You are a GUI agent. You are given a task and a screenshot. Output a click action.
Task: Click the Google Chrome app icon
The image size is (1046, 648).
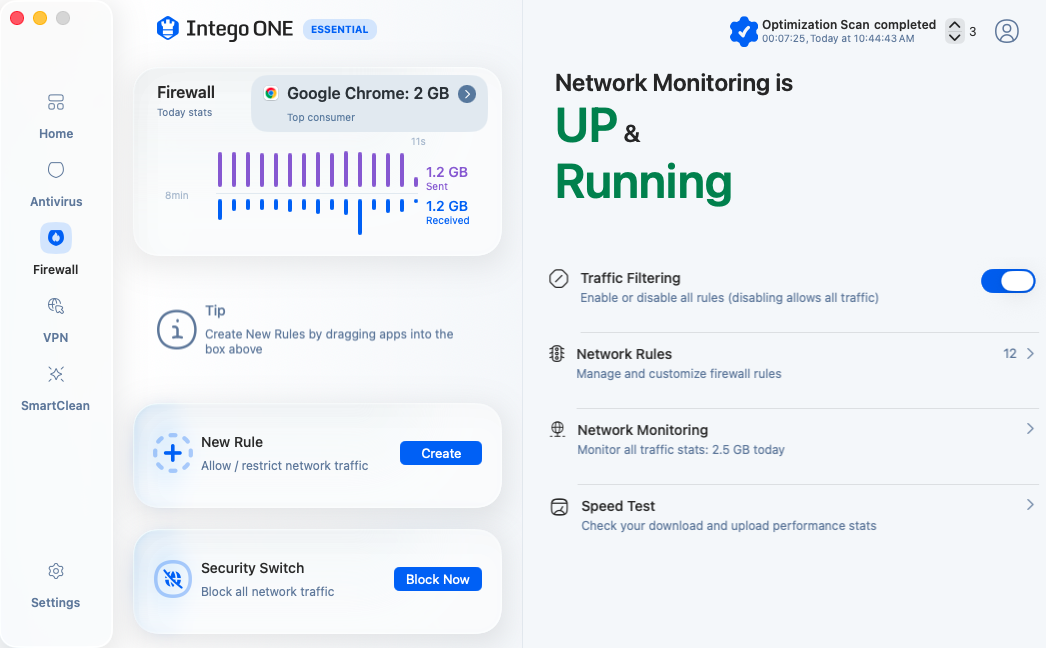(x=271, y=93)
